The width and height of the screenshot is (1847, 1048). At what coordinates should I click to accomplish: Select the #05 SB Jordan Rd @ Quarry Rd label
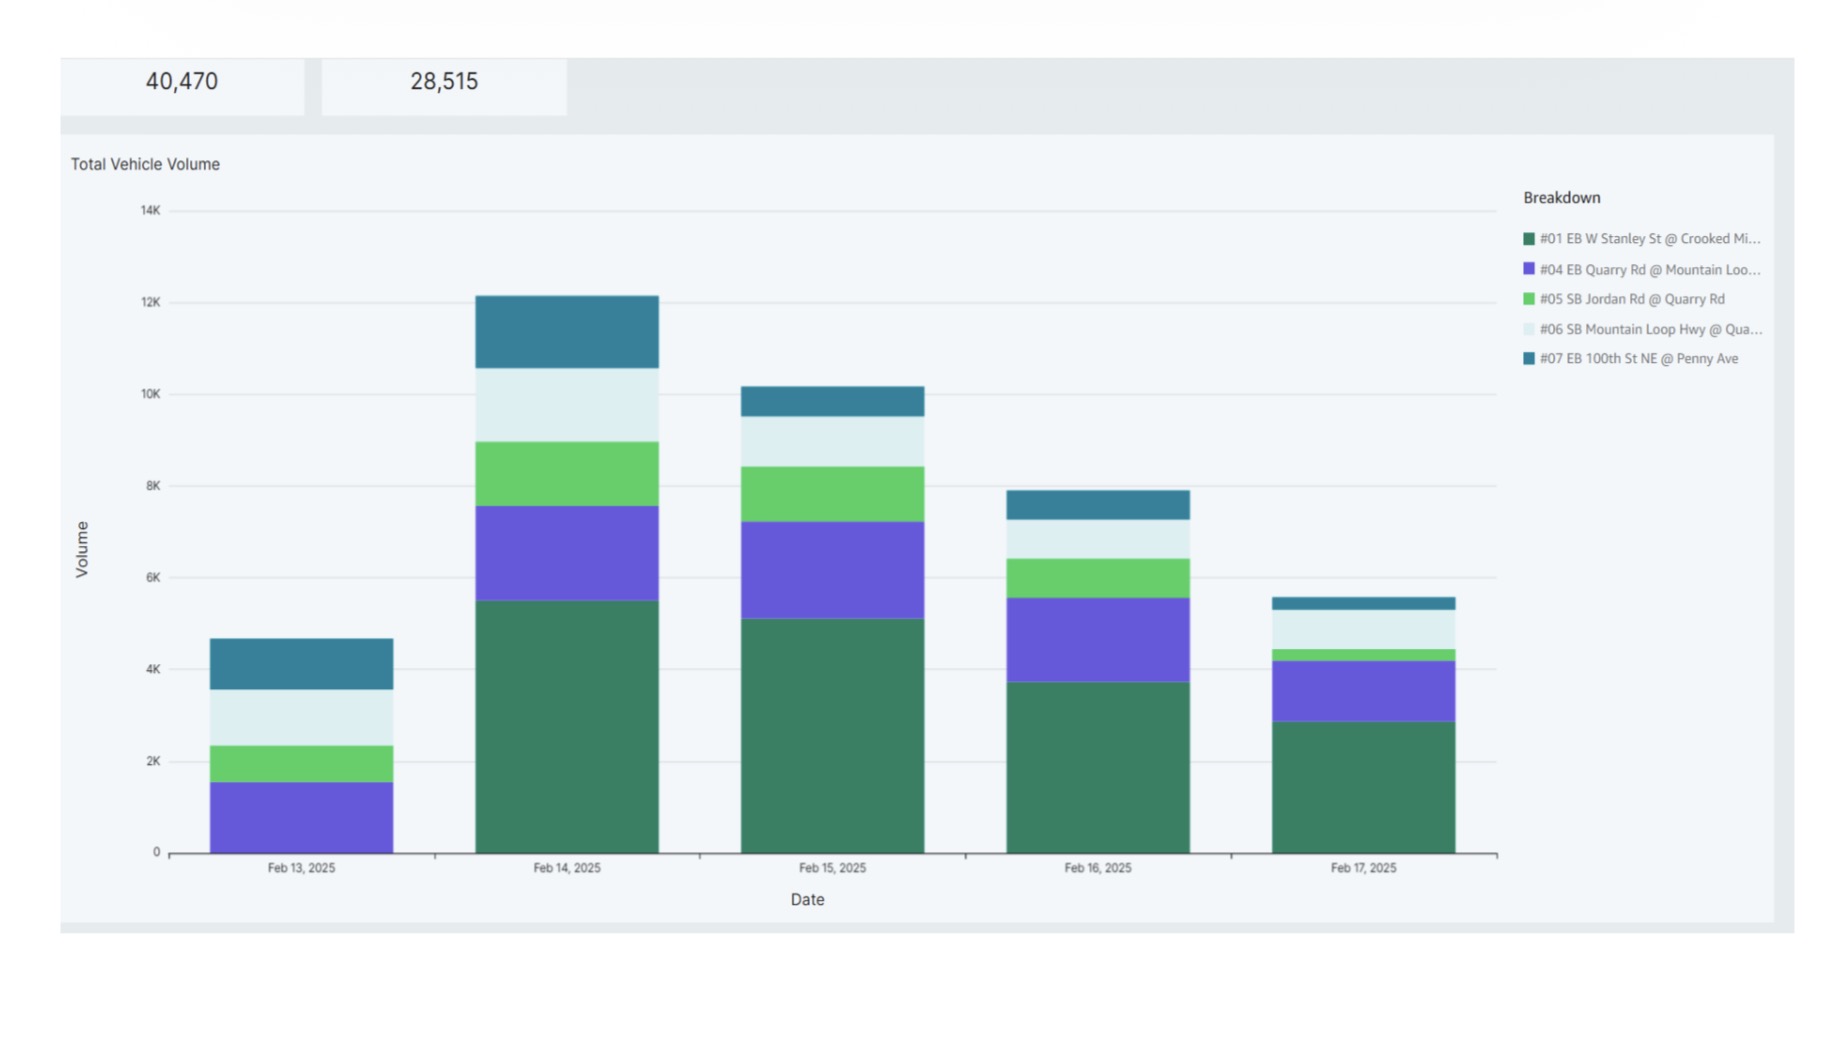(x=1632, y=299)
